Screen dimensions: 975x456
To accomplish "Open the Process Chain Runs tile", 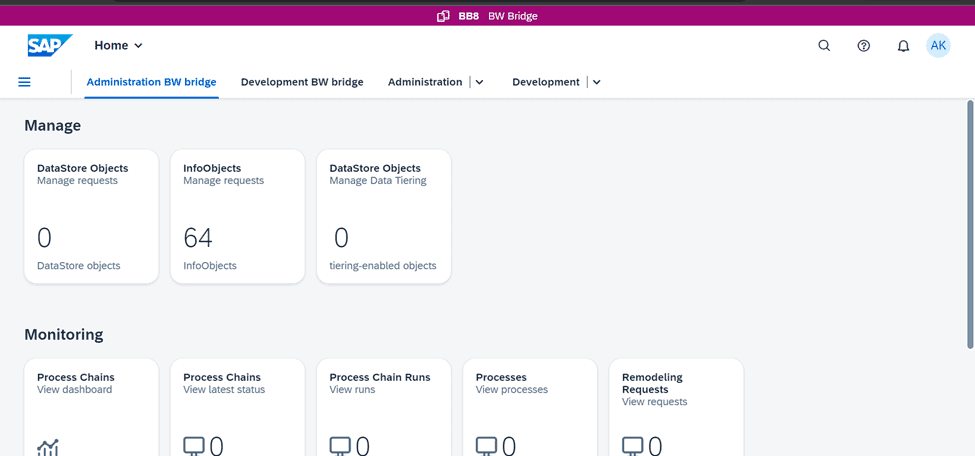I will 384,407.
